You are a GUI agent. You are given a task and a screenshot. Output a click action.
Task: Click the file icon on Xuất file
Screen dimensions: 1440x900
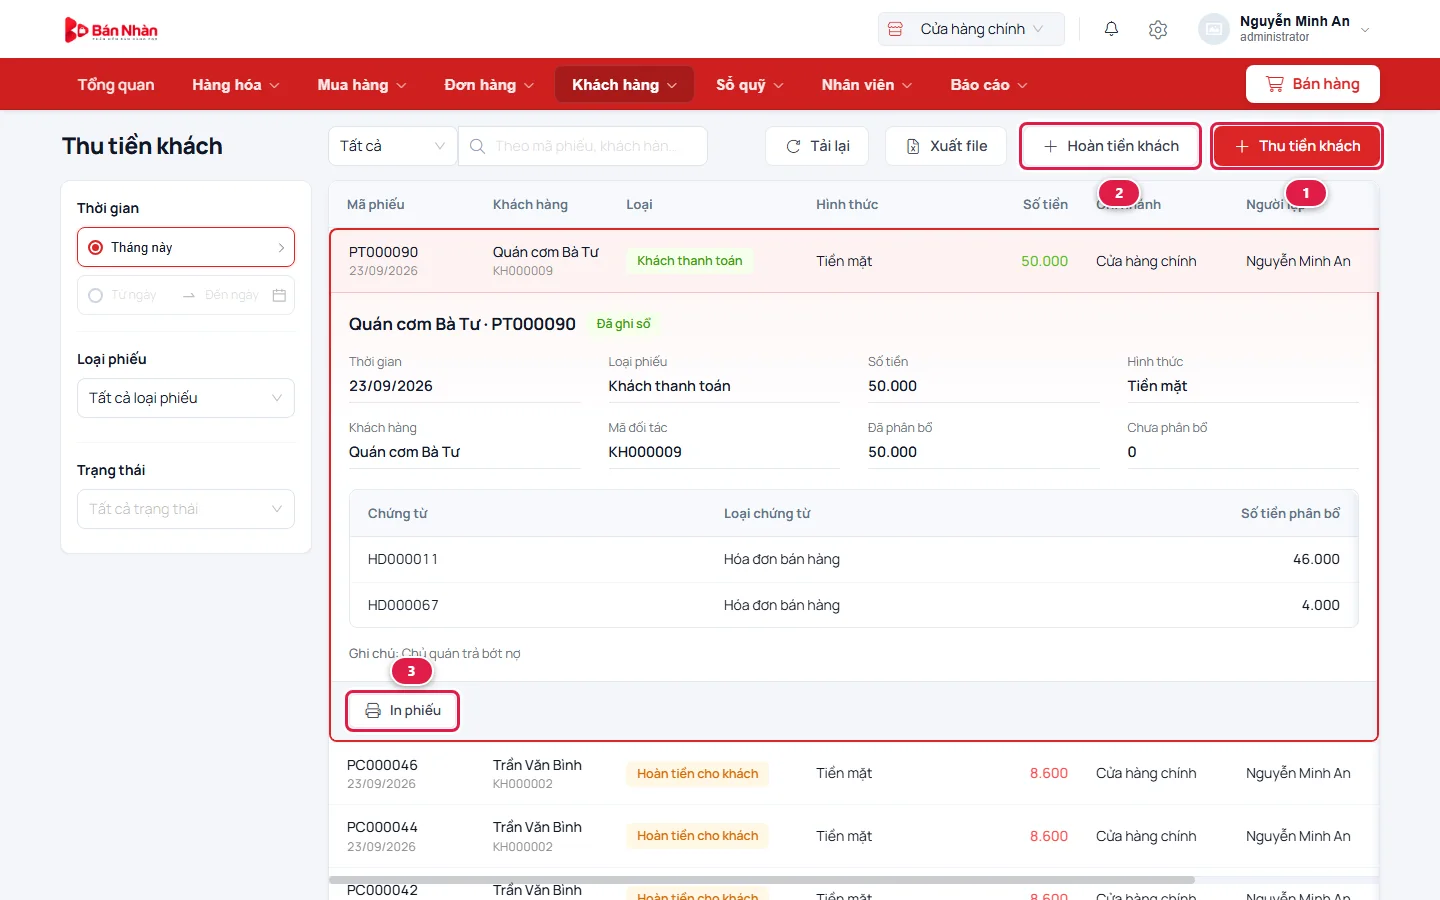913,146
